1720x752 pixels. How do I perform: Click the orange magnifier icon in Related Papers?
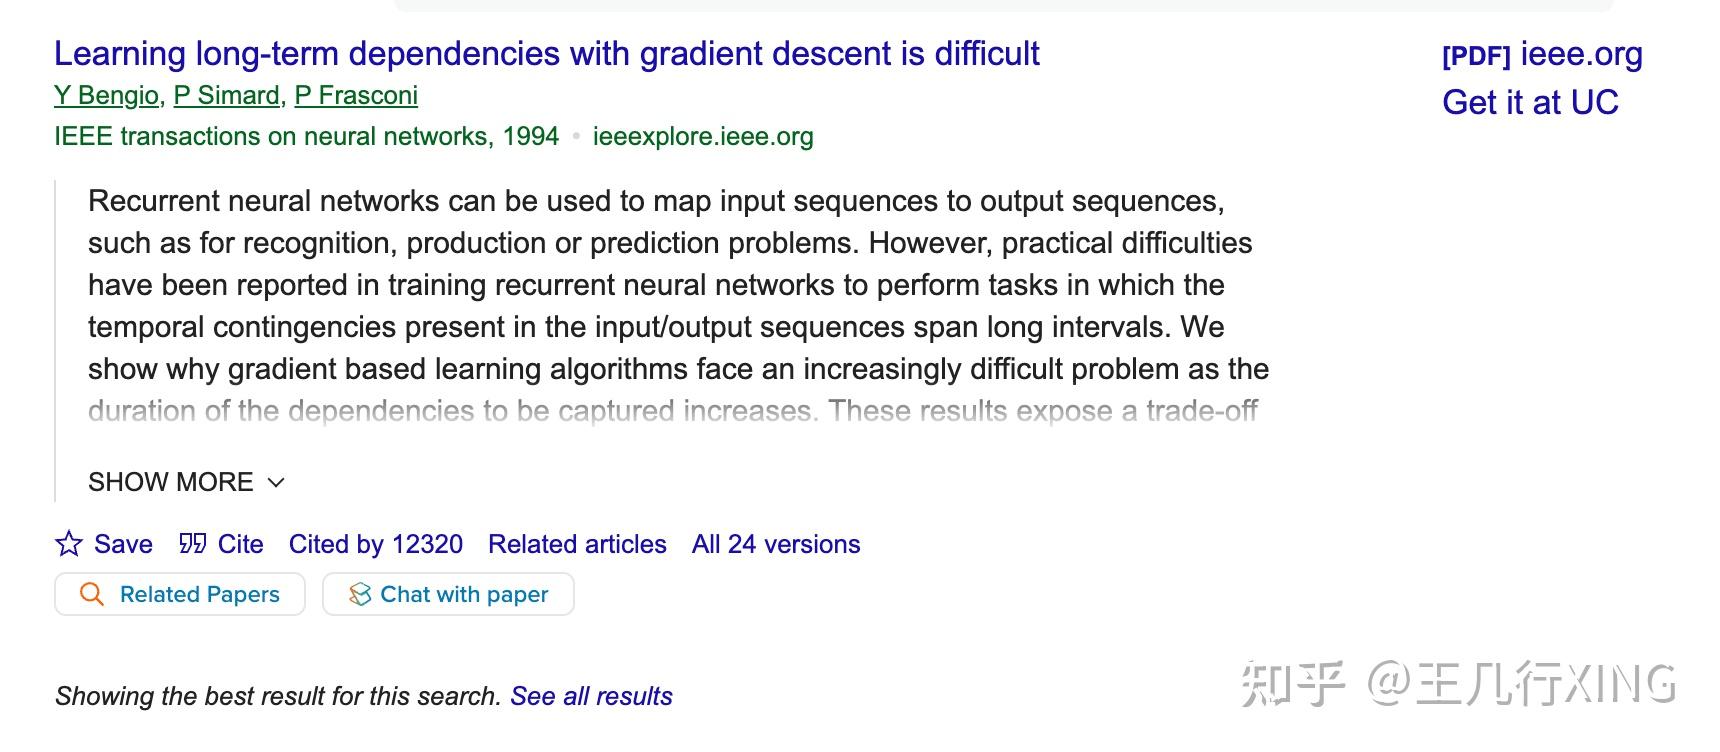(x=92, y=594)
